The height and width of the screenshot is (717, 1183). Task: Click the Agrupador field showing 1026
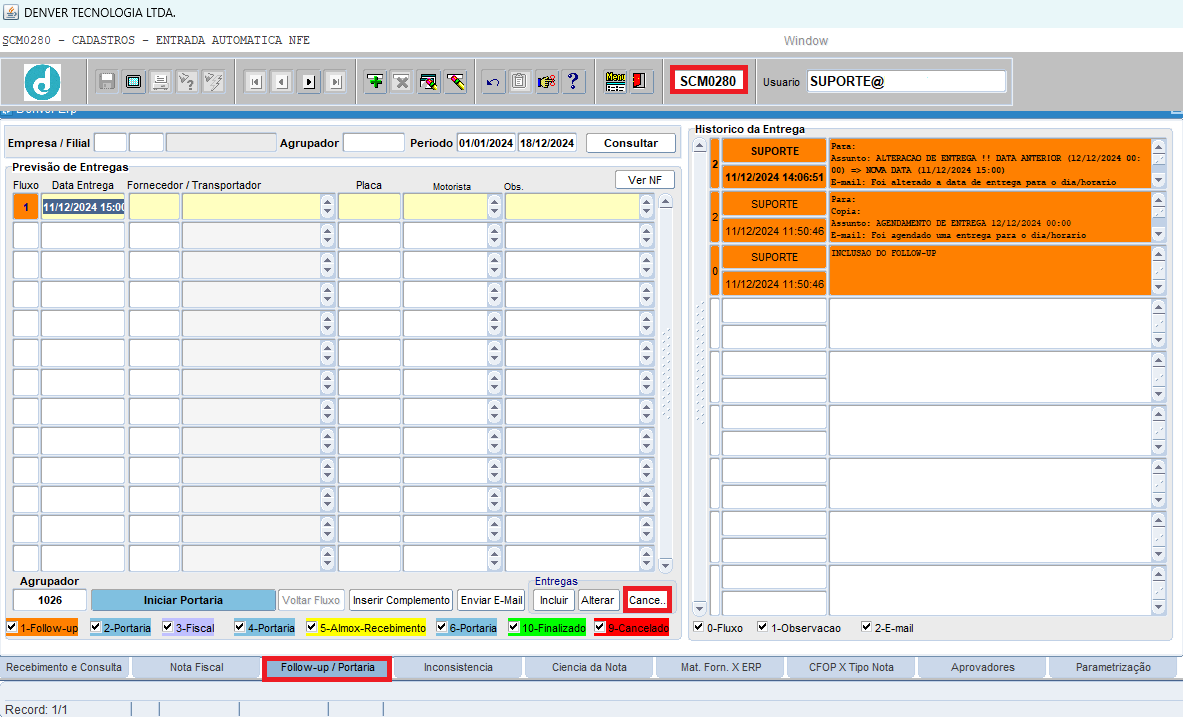point(50,600)
